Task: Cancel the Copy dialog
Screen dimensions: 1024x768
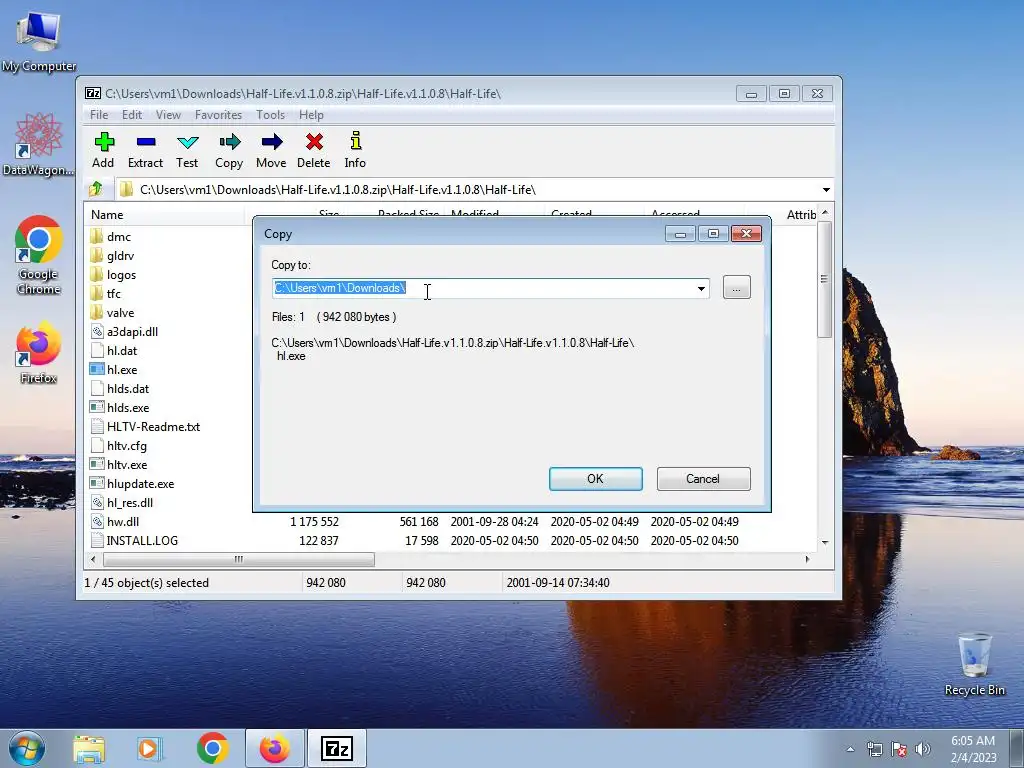Action: pos(703,479)
